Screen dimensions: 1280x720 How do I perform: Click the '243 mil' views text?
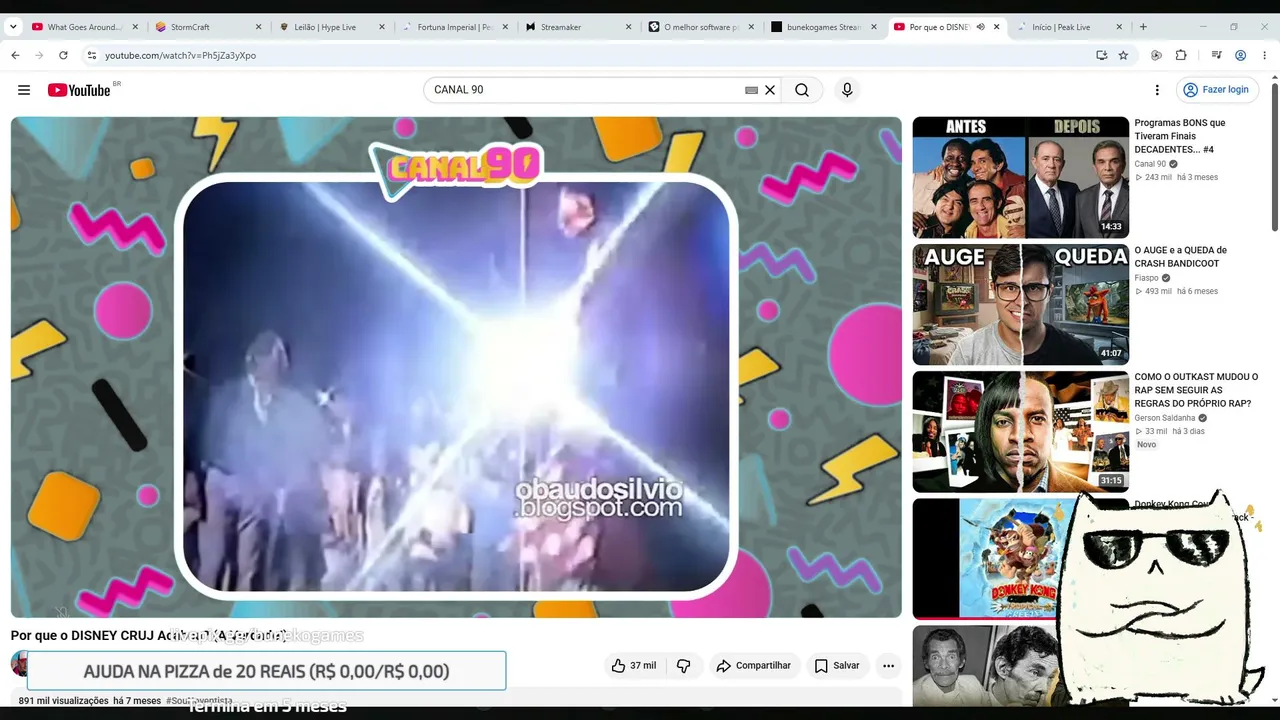pos(1158,177)
